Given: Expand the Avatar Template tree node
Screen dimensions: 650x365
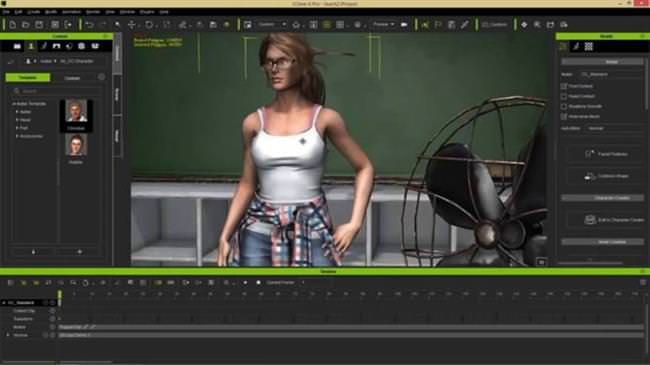Looking at the screenshot, I should coord(14,104).
